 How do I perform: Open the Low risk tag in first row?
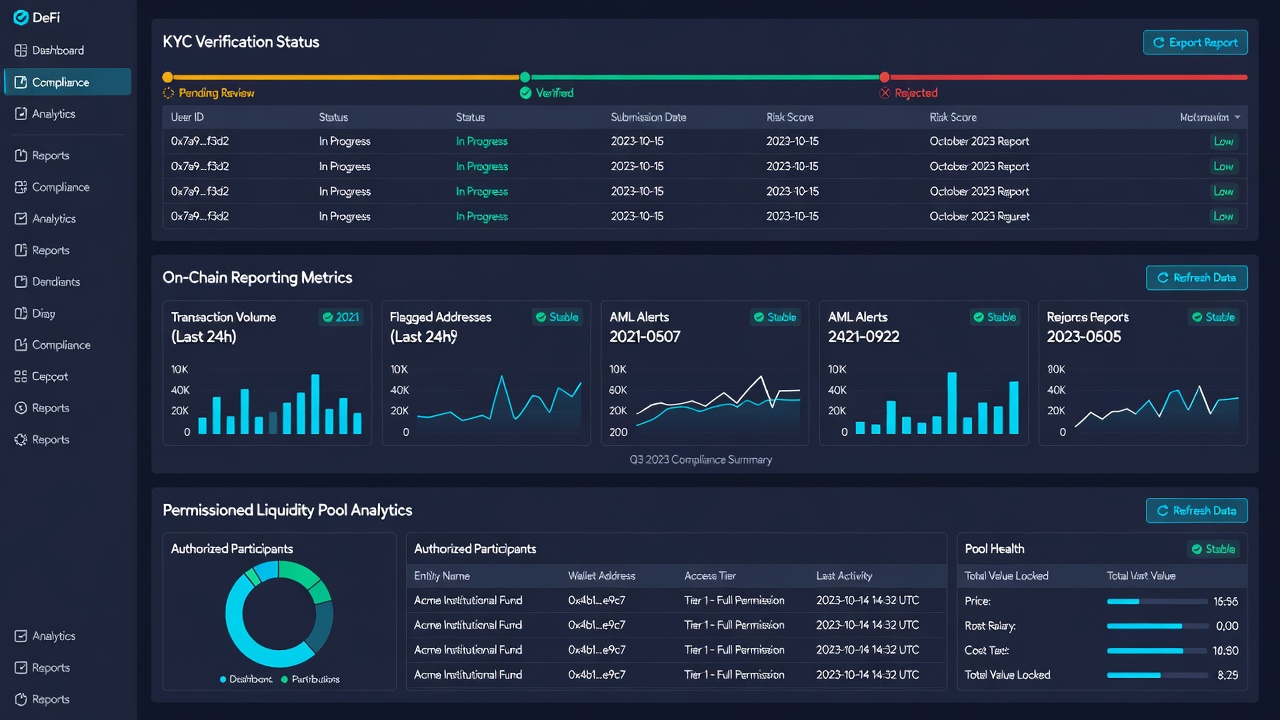coord(1223,142)
